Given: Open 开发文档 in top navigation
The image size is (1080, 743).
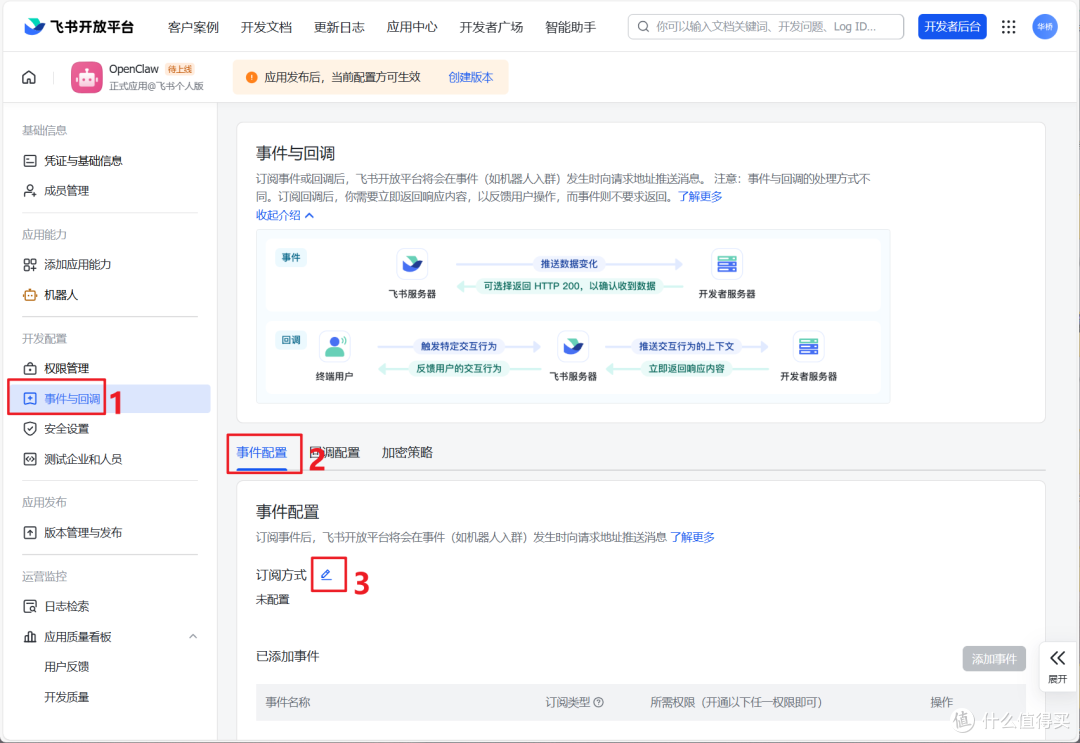Looking at the screenshot, I should (x=266, y=27).
